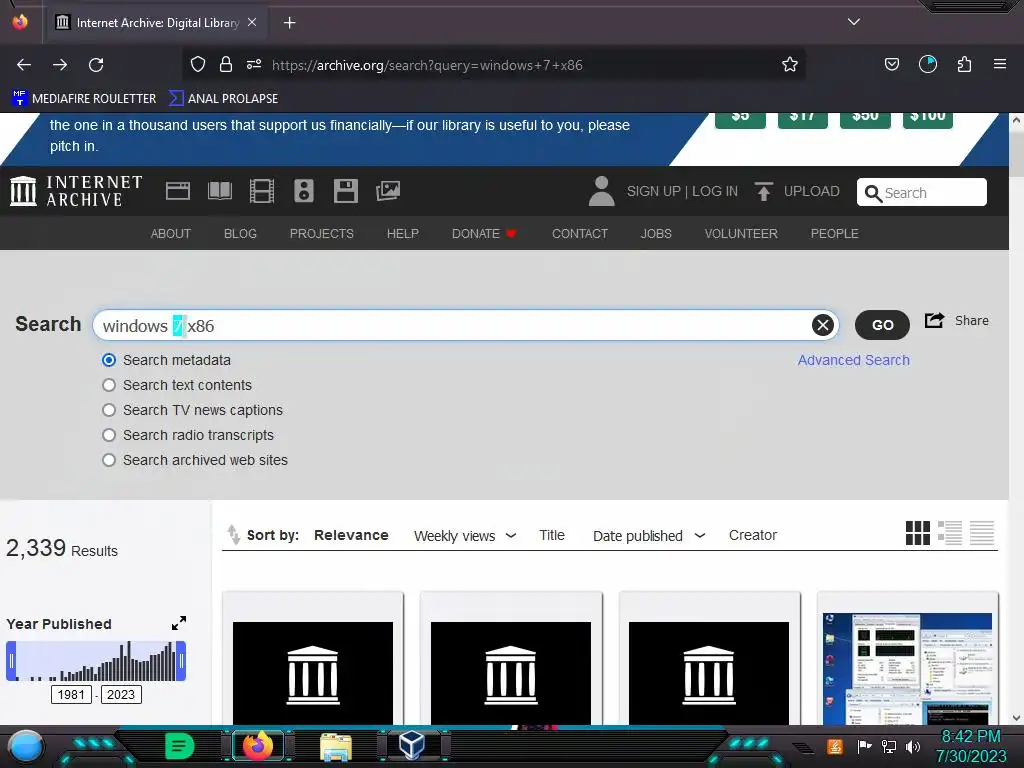Open the JOBS menu item
The height and width of the screenshot is (768, 1024).
pos(656,233)
